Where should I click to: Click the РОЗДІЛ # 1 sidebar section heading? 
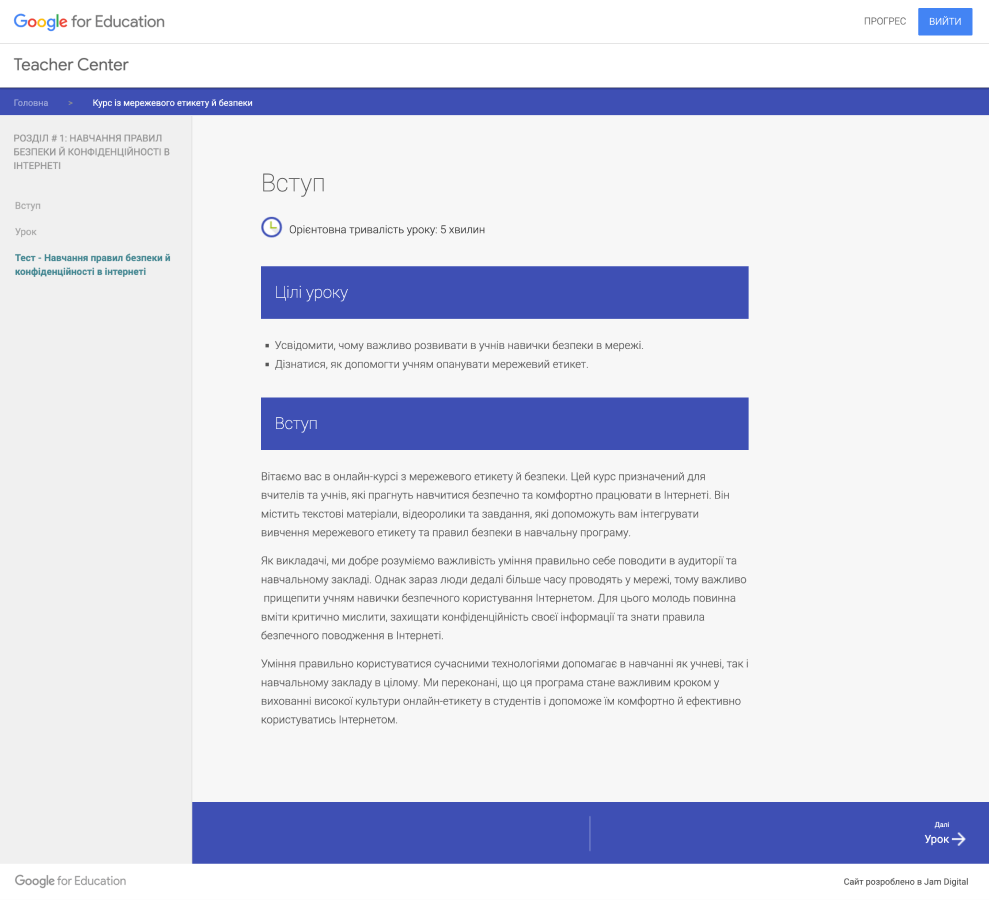[x=88, y=152]
